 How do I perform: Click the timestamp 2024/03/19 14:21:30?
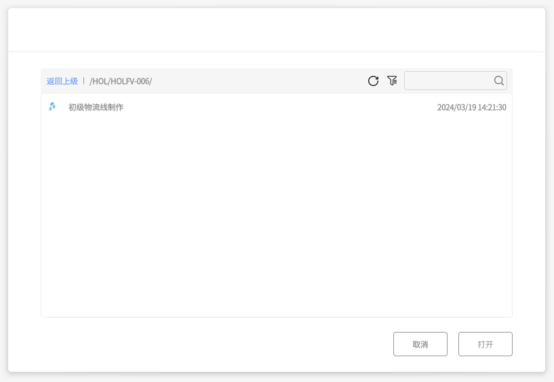[472, 107]
